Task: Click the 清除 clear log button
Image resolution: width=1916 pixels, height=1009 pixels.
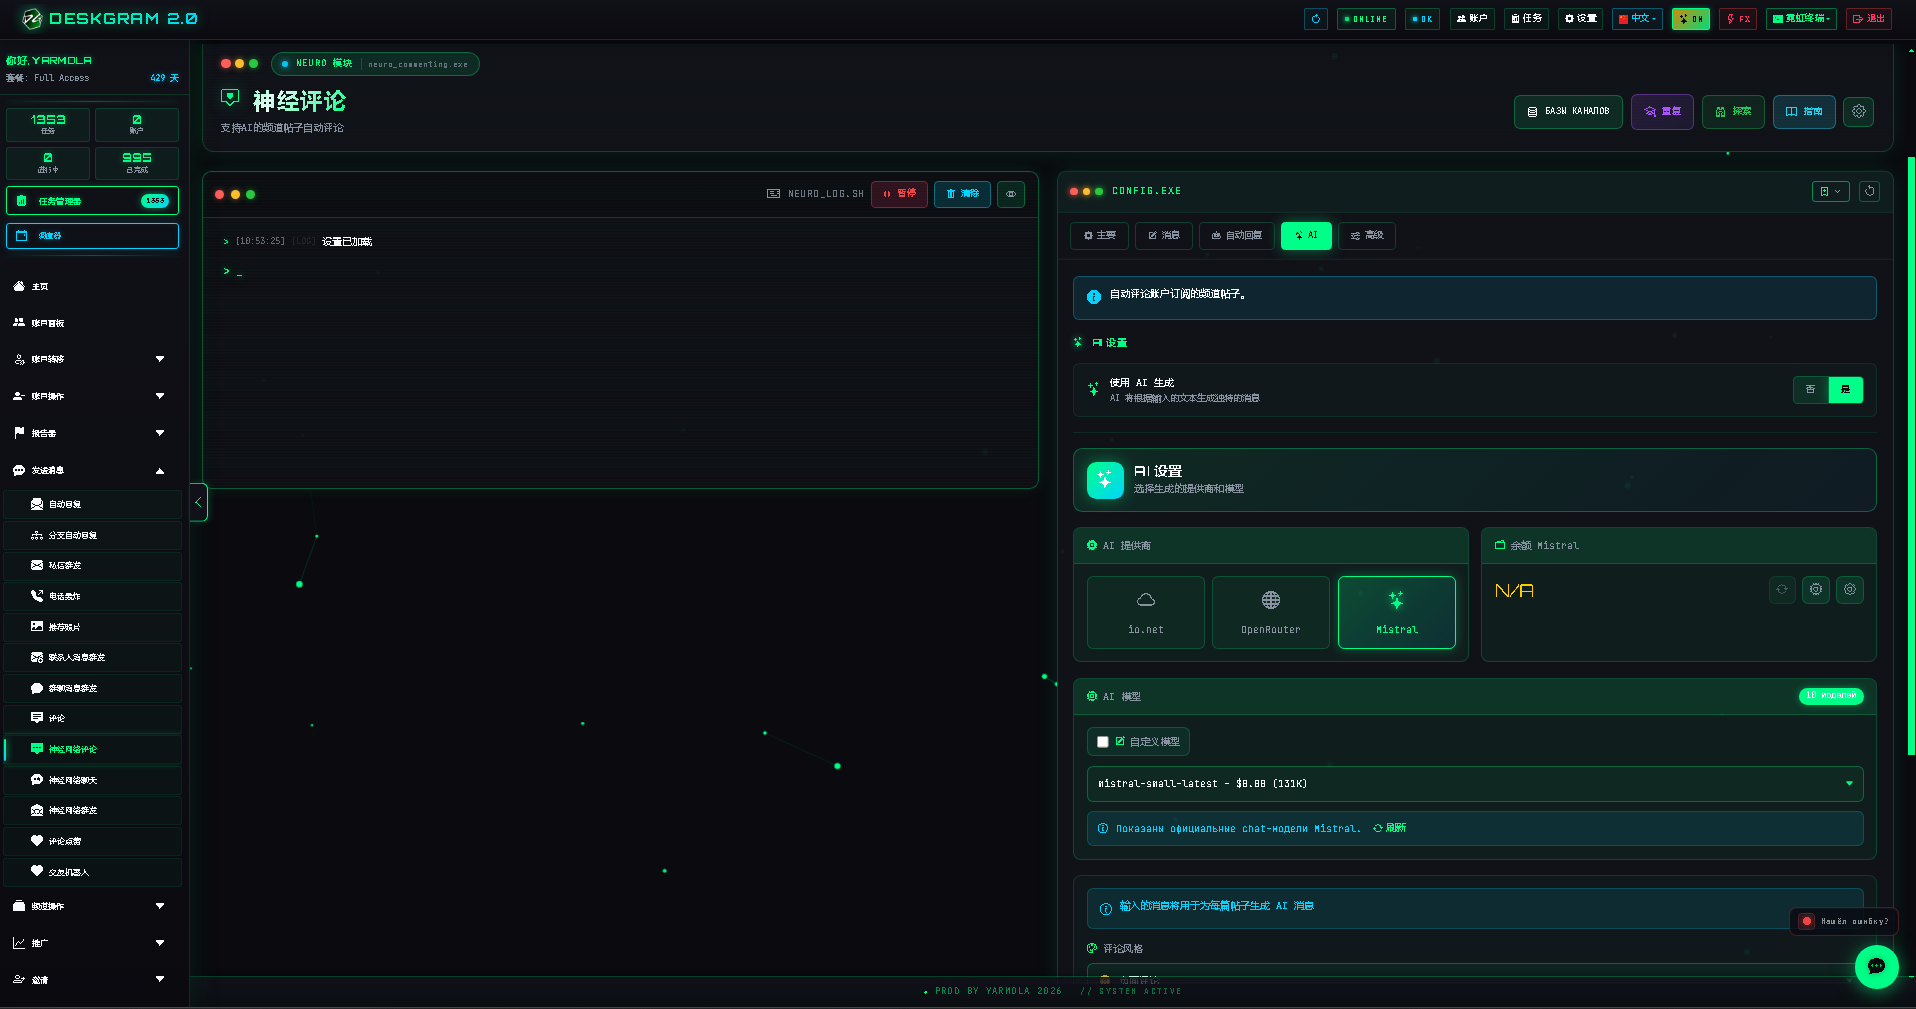Action: [x=962, y=194]
